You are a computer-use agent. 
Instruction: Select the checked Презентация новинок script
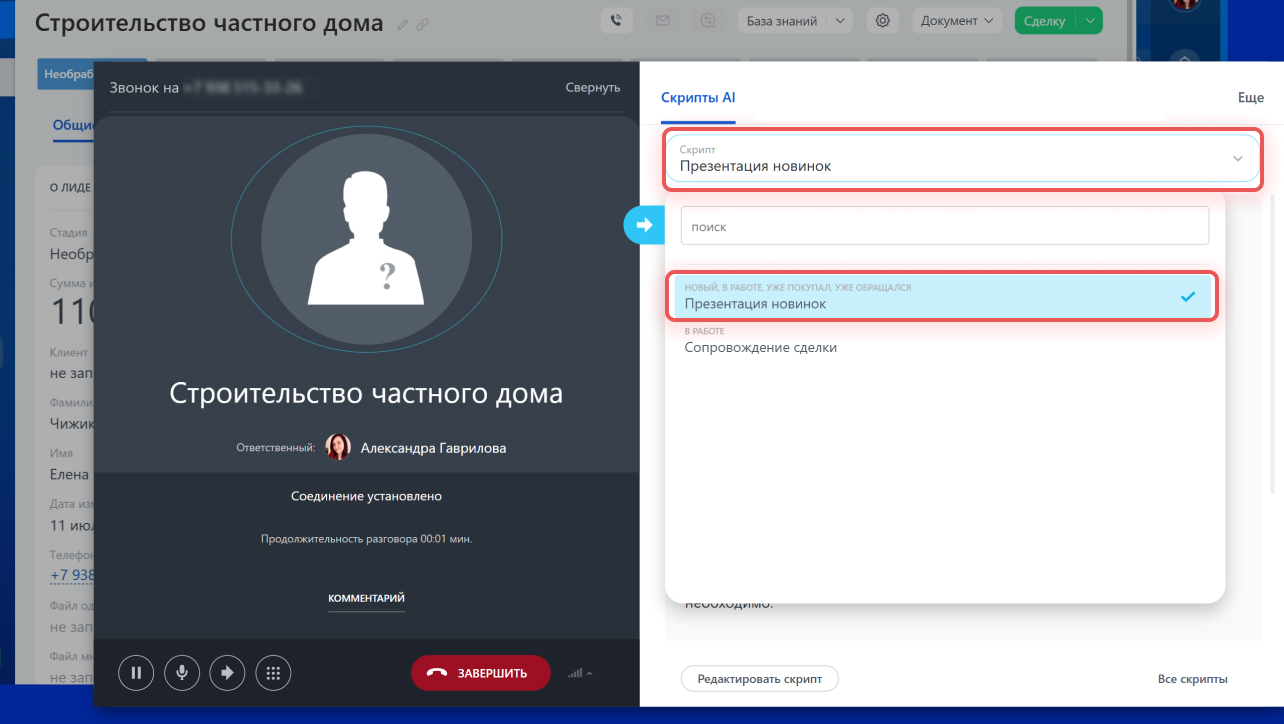(x=941, y=296)
